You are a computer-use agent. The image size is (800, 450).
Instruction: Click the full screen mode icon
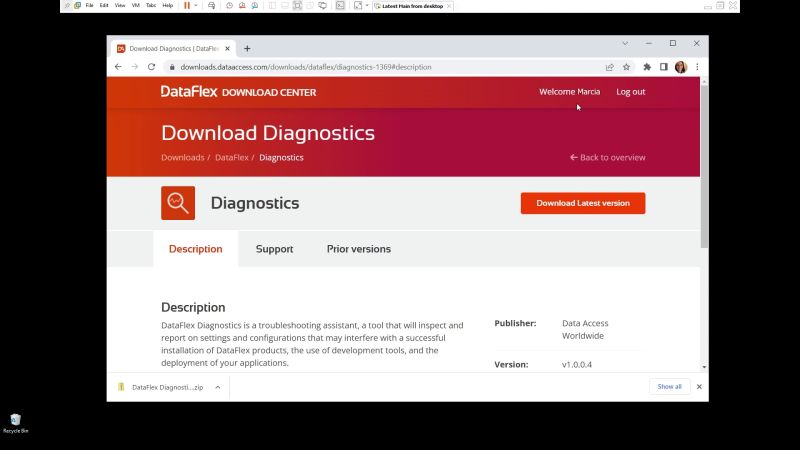(297, 6)
